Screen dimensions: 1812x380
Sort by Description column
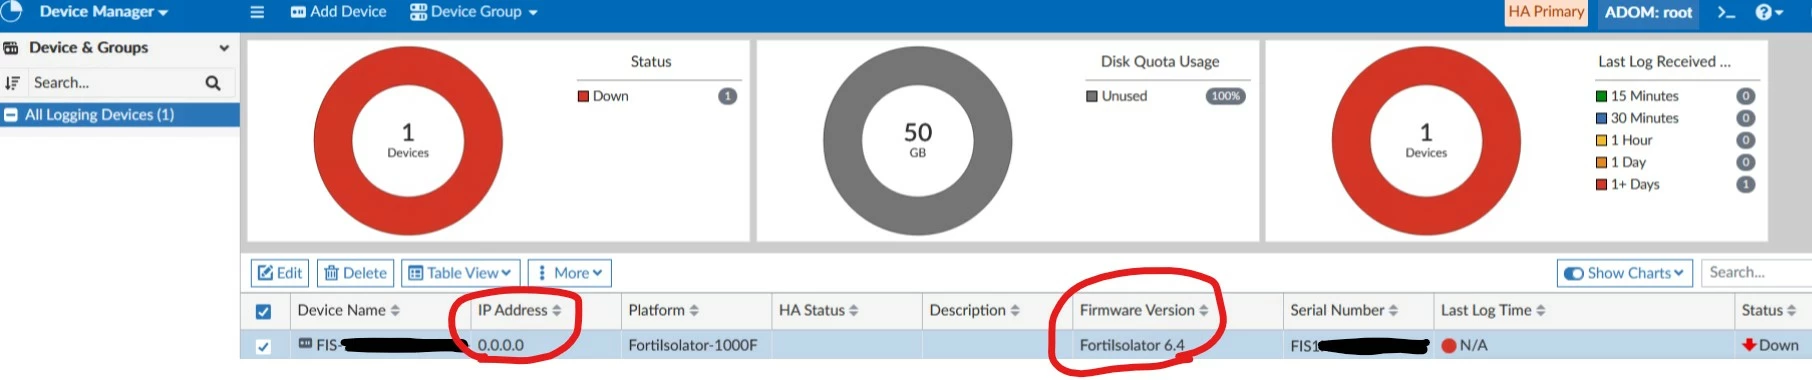tap(974, 311)
